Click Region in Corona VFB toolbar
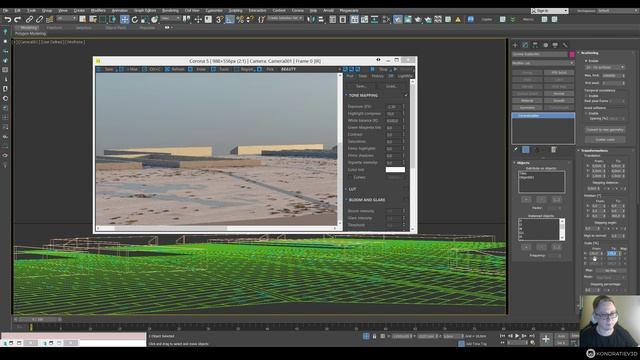Viewport: 640px width, 360px height. click(244, 69)
